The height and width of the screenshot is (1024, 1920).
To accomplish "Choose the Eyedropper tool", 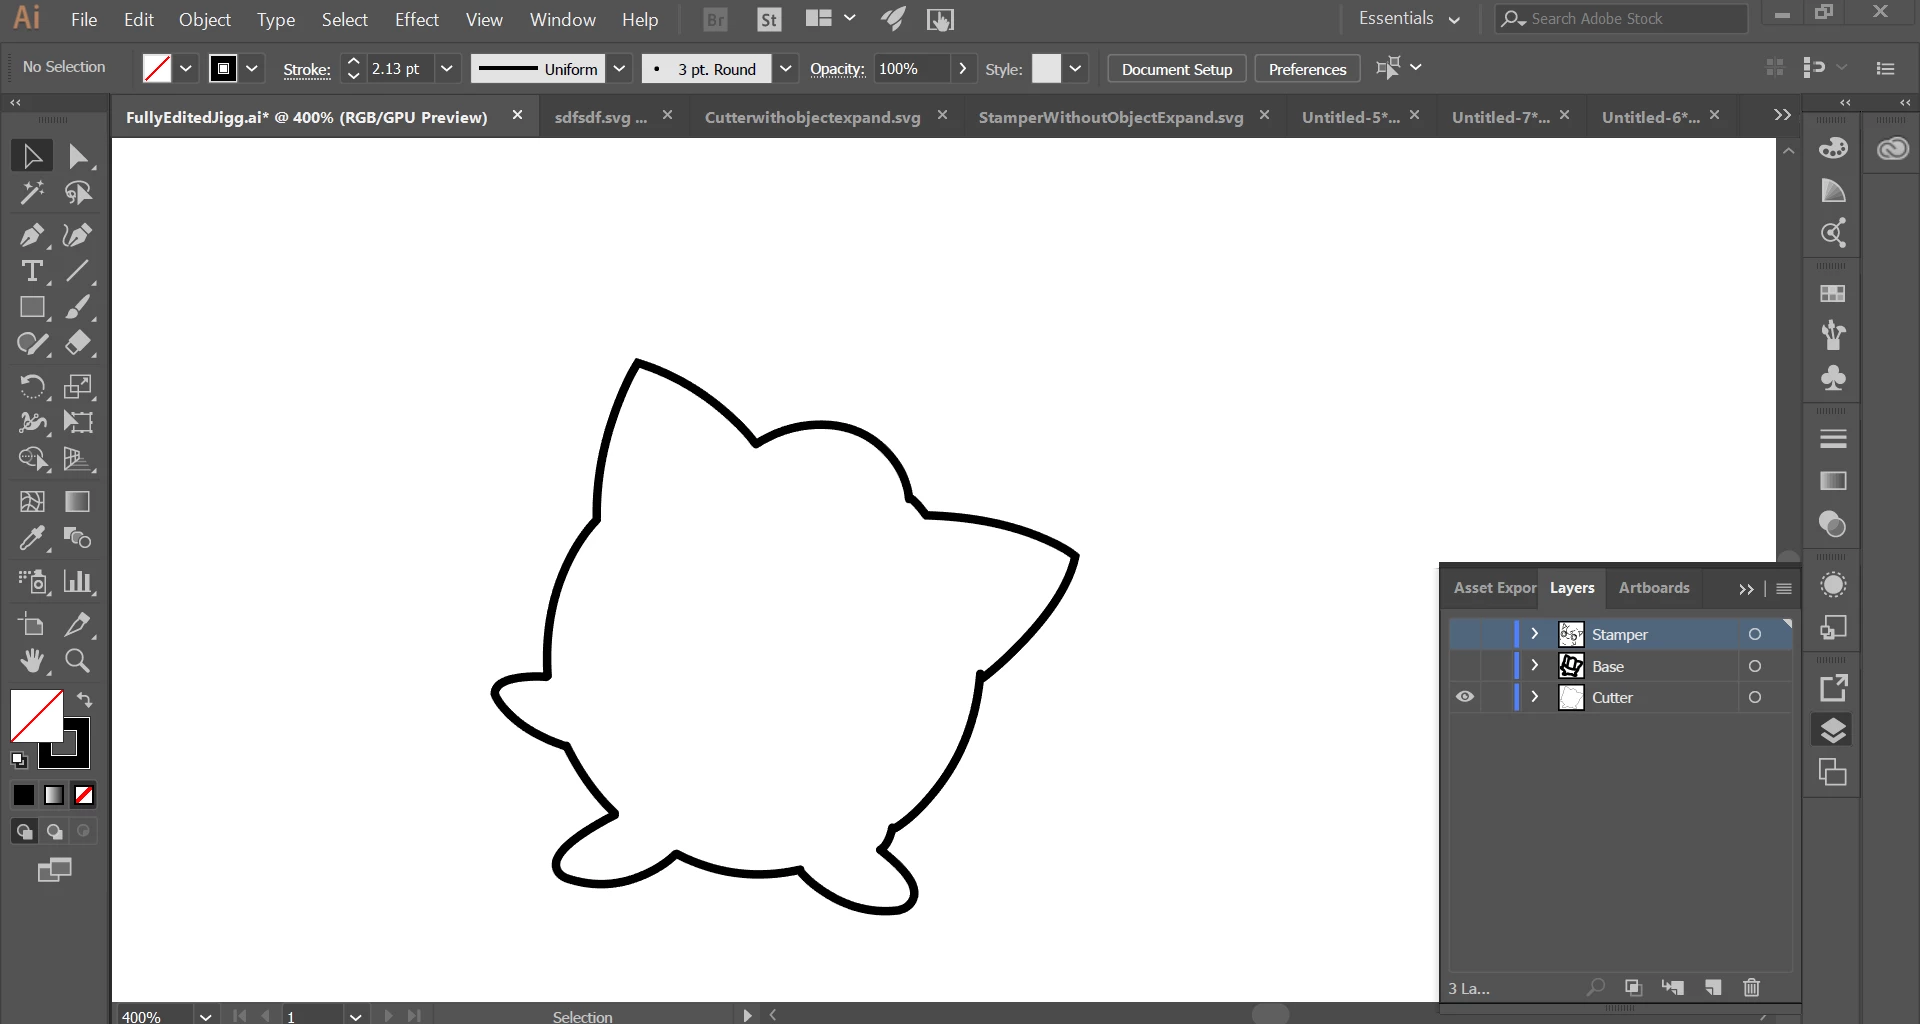I will [32, 538].
